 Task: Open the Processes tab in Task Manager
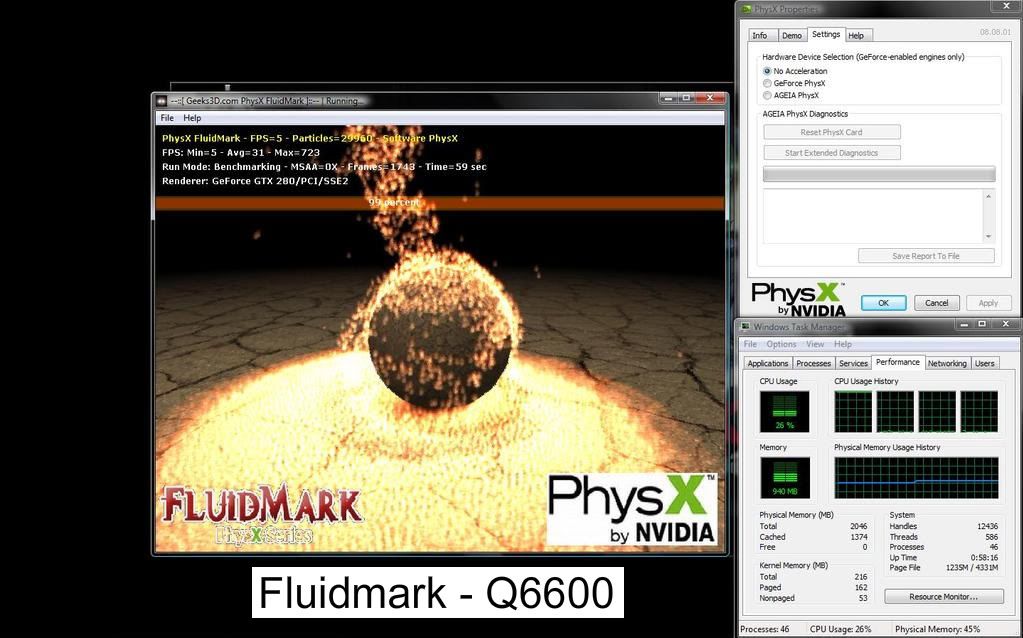[x=814, y=363]
